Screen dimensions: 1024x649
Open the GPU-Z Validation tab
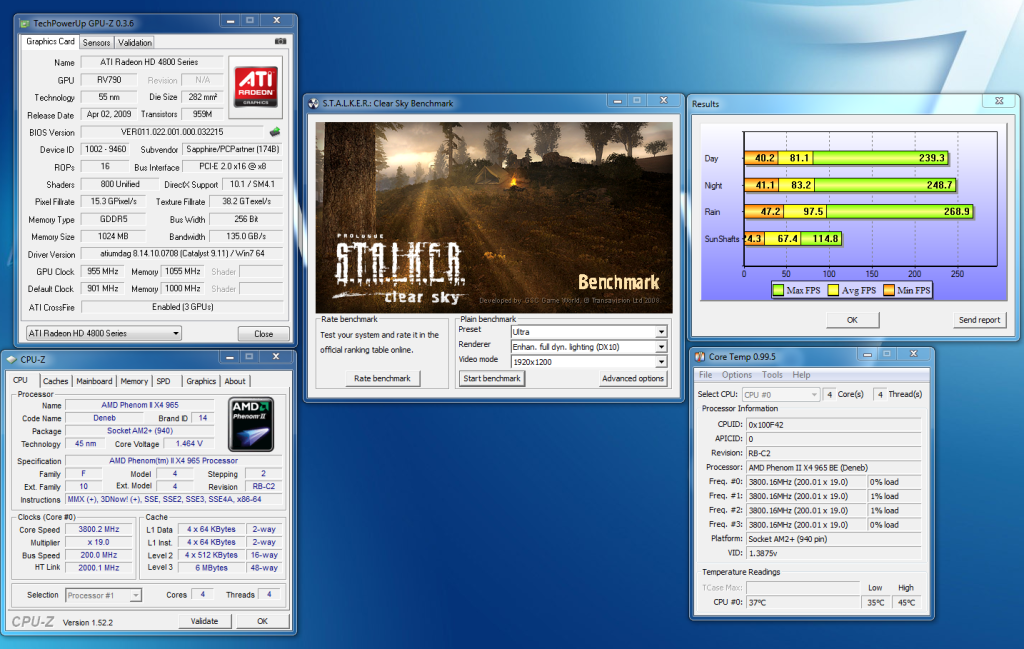pos(135,42)
